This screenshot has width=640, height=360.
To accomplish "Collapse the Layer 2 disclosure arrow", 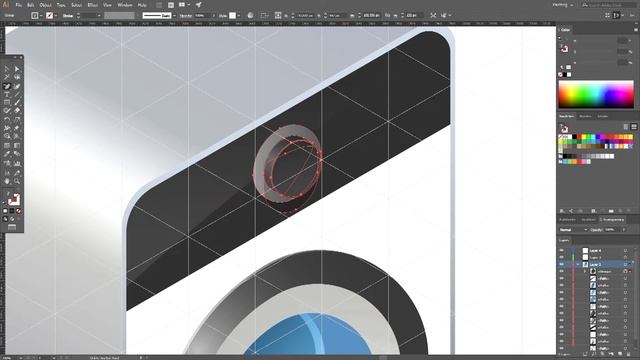I will tap(578, 264).
